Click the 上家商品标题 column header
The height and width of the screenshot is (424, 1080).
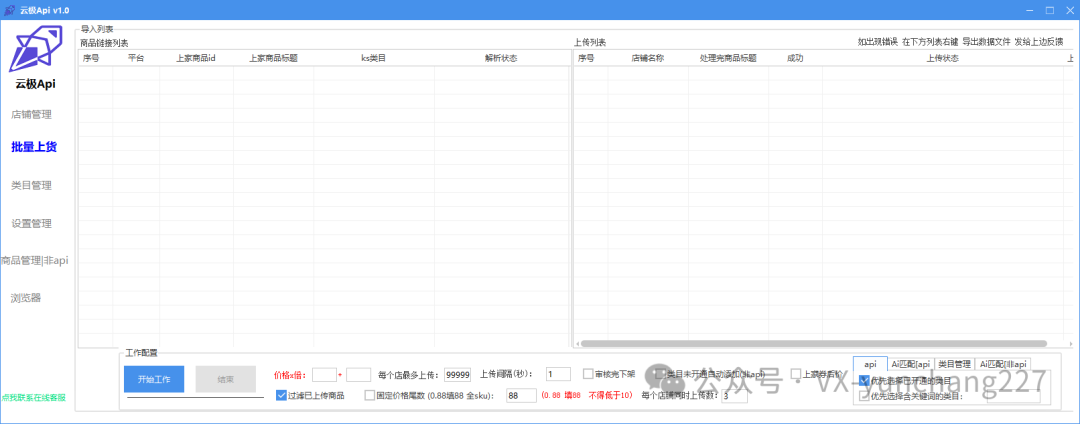273,58
